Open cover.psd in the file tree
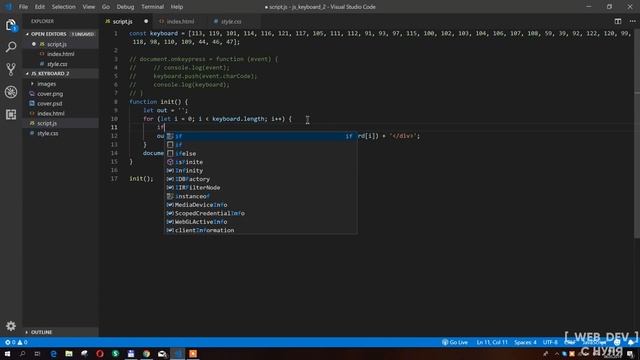 60,103
